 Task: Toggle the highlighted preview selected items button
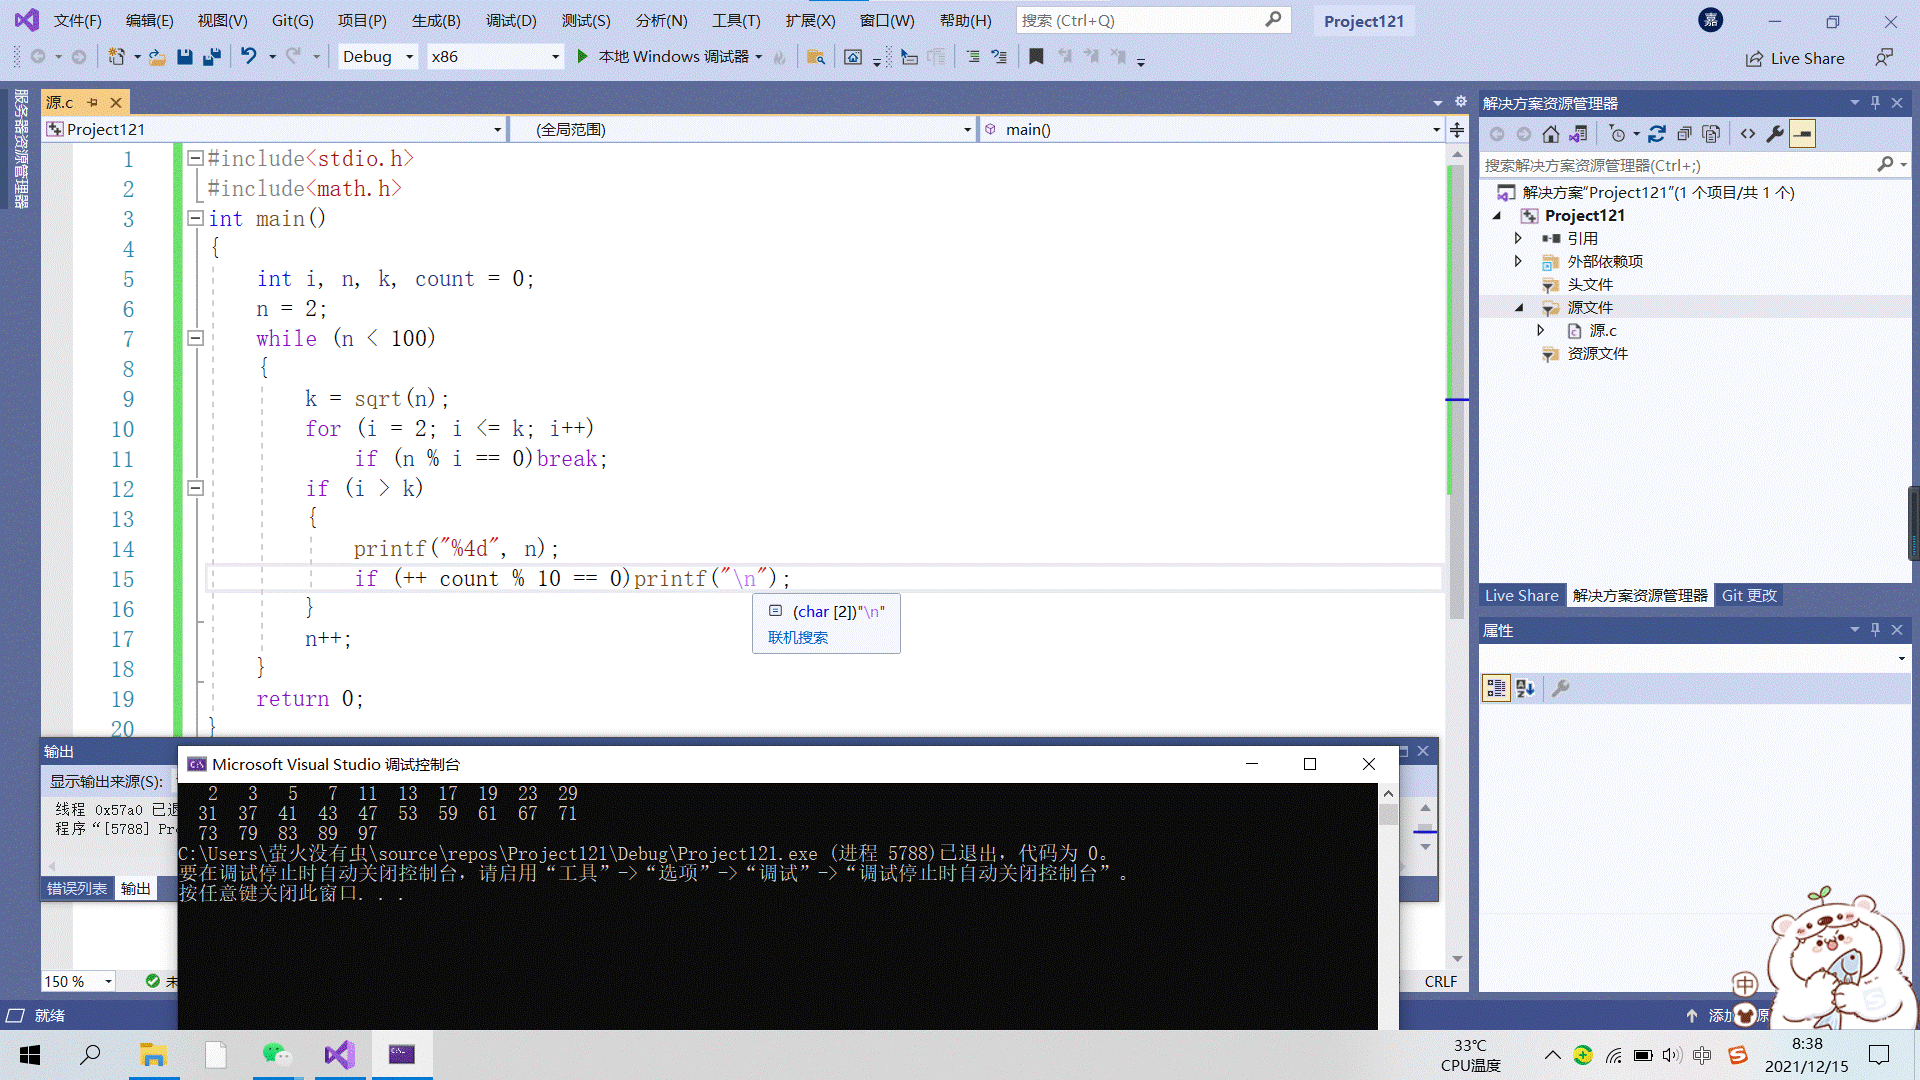pos(1802,134)
